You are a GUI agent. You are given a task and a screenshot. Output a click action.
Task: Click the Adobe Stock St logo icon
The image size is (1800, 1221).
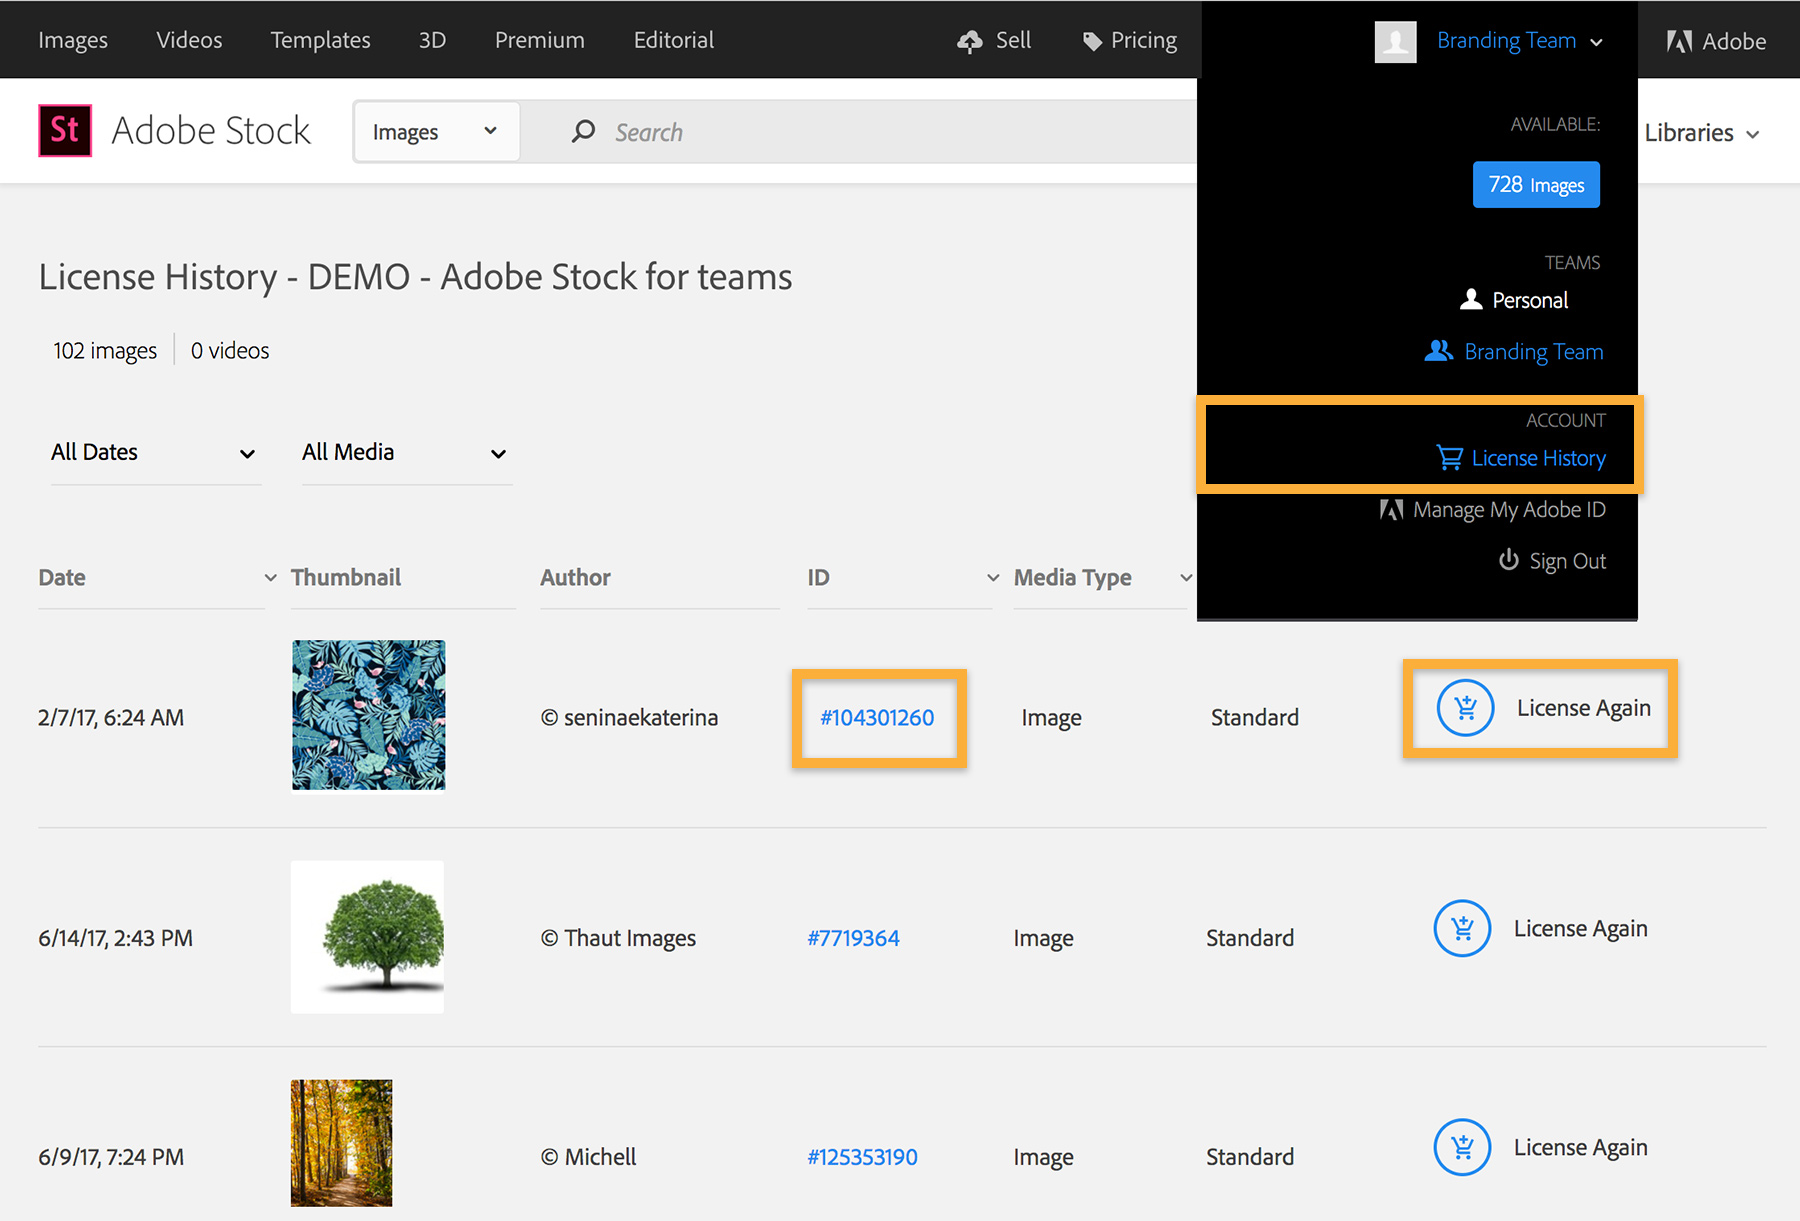coord(65,131)
